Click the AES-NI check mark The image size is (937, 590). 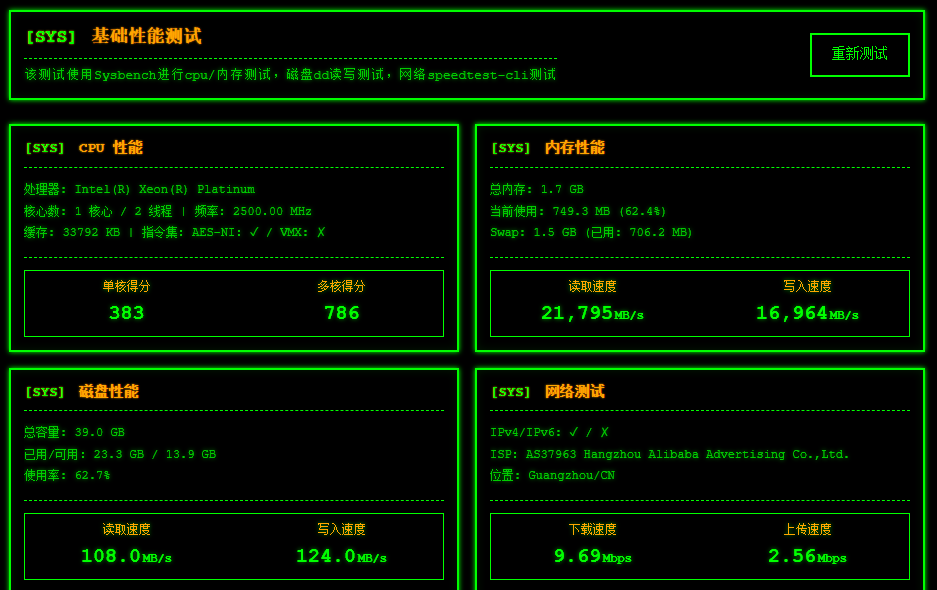[254, 232]
